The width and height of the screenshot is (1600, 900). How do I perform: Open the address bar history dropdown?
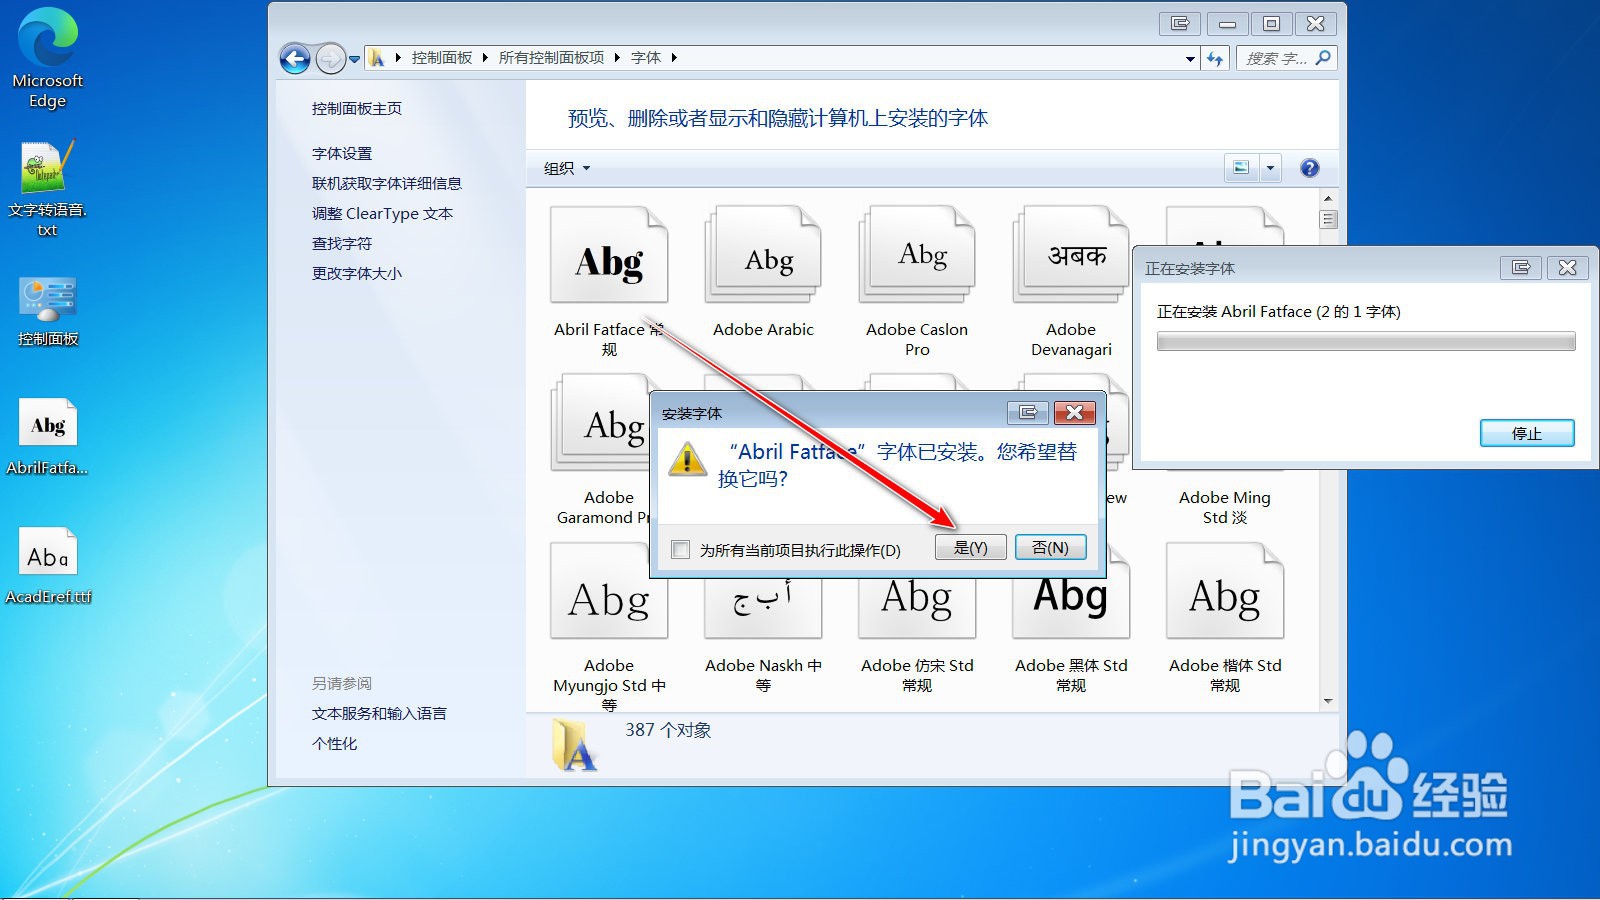coord(1189,58)
